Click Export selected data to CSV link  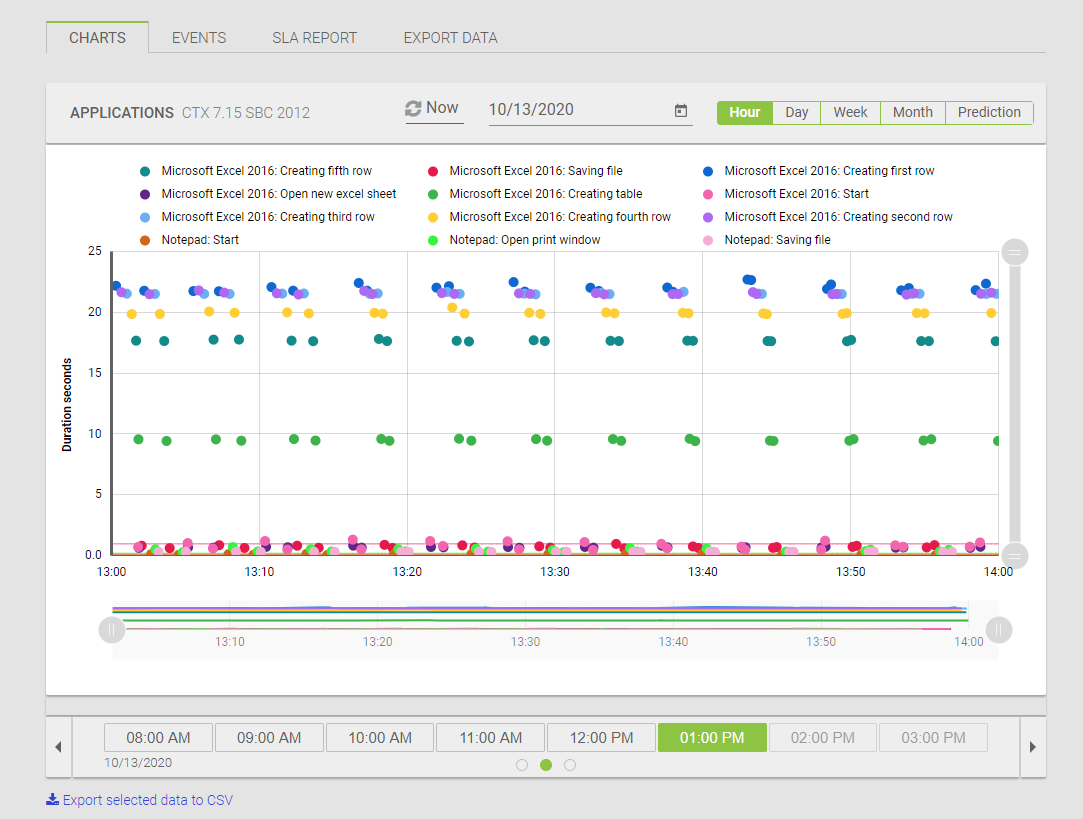click(147, 800)
